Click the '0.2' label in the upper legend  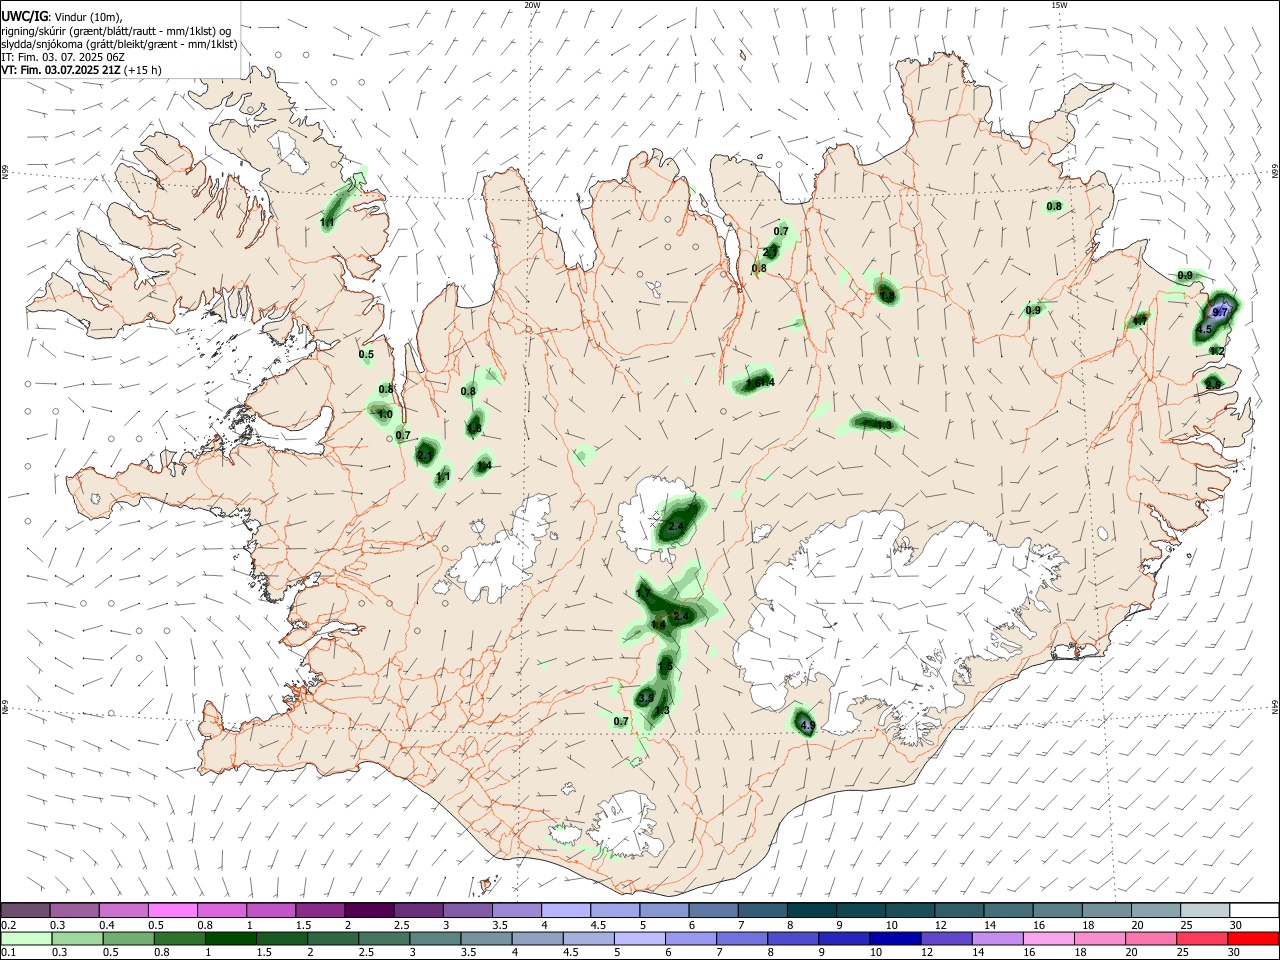click(x=7, y=925)
